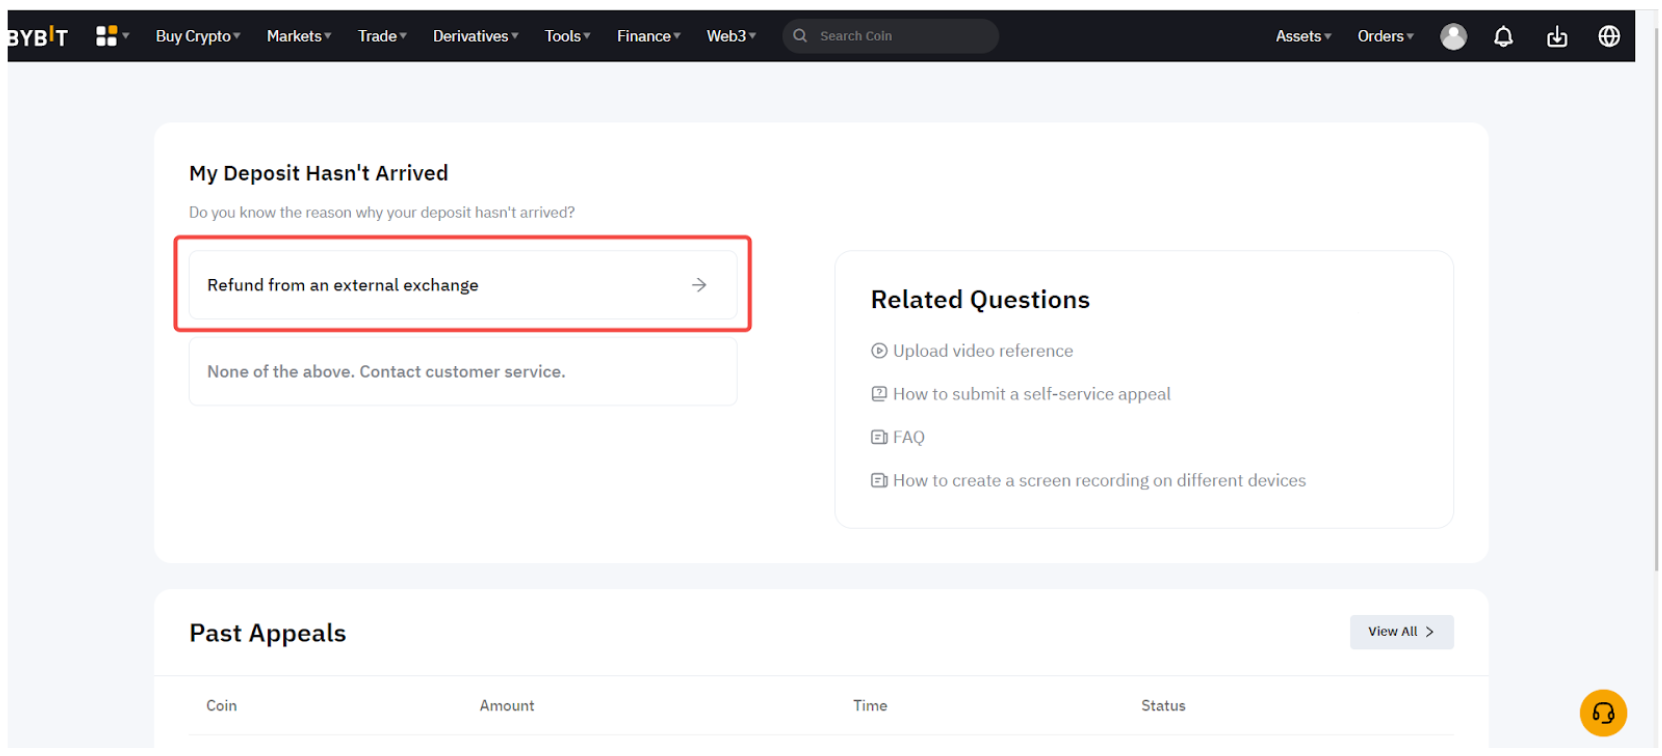This screenshot has width=1662, height=756.
Task: Expand the Orders dropdown
Action: pyautogui.click(x=1384, y=36)
